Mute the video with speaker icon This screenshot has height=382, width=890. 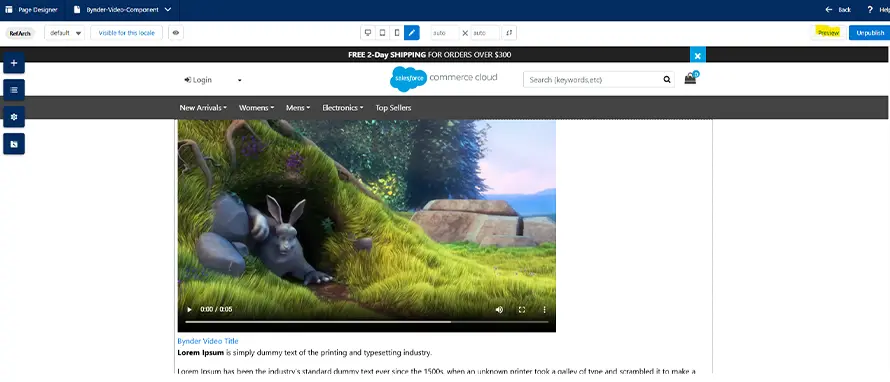pyautogui.click(x=499, y=310)
